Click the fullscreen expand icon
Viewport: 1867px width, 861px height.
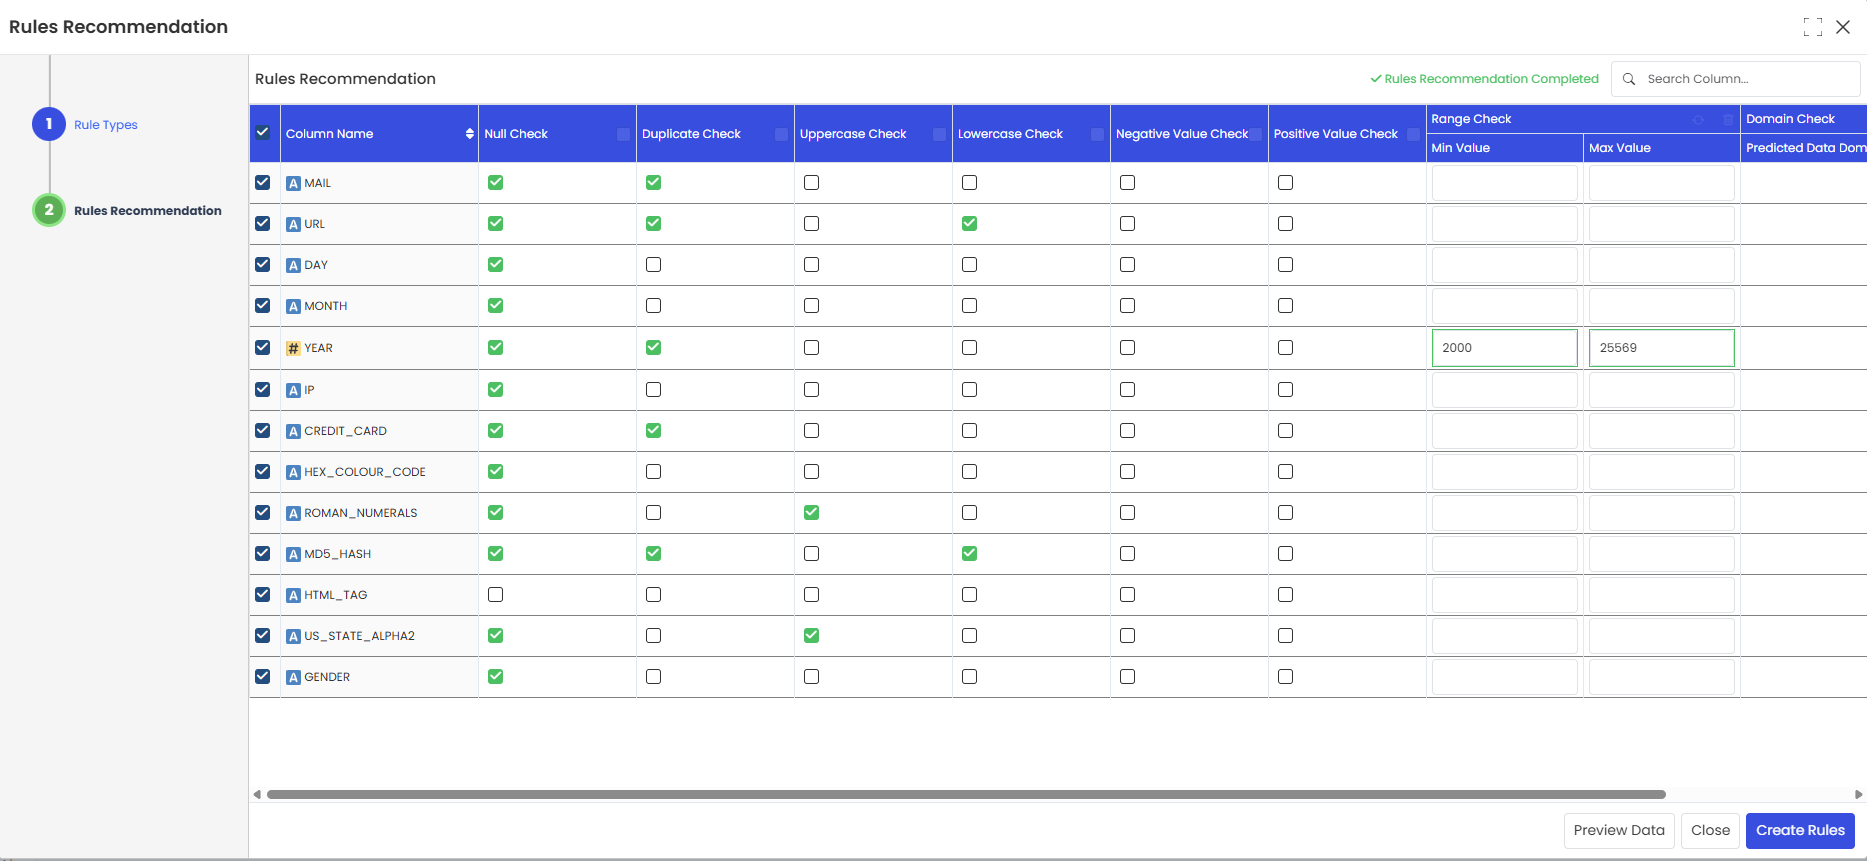tap(1813, 27)
